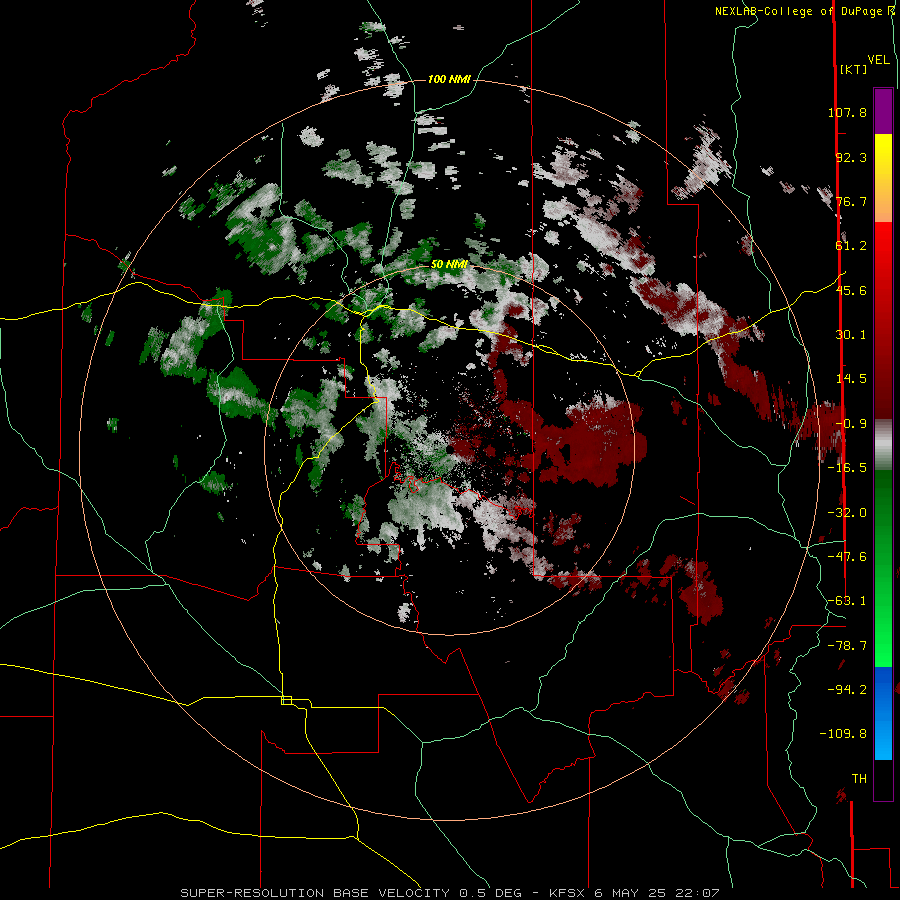Click the 50 NMI range ring label
The height and width of the screenshot is (900, 900).
tap(449, 264)
